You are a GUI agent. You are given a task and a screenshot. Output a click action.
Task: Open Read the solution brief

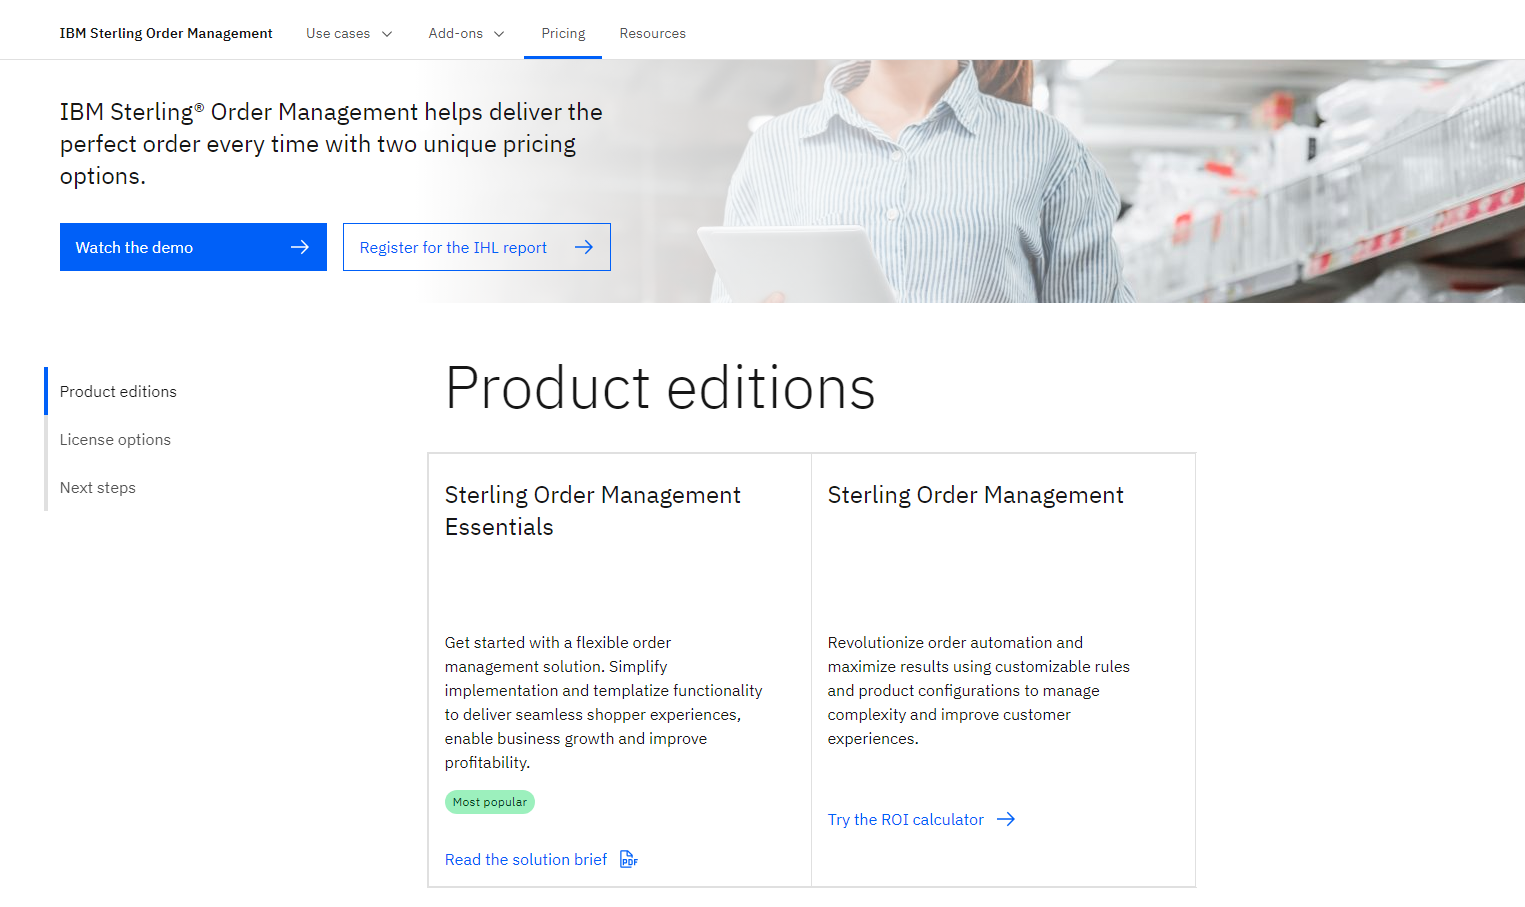coord(525,859)
